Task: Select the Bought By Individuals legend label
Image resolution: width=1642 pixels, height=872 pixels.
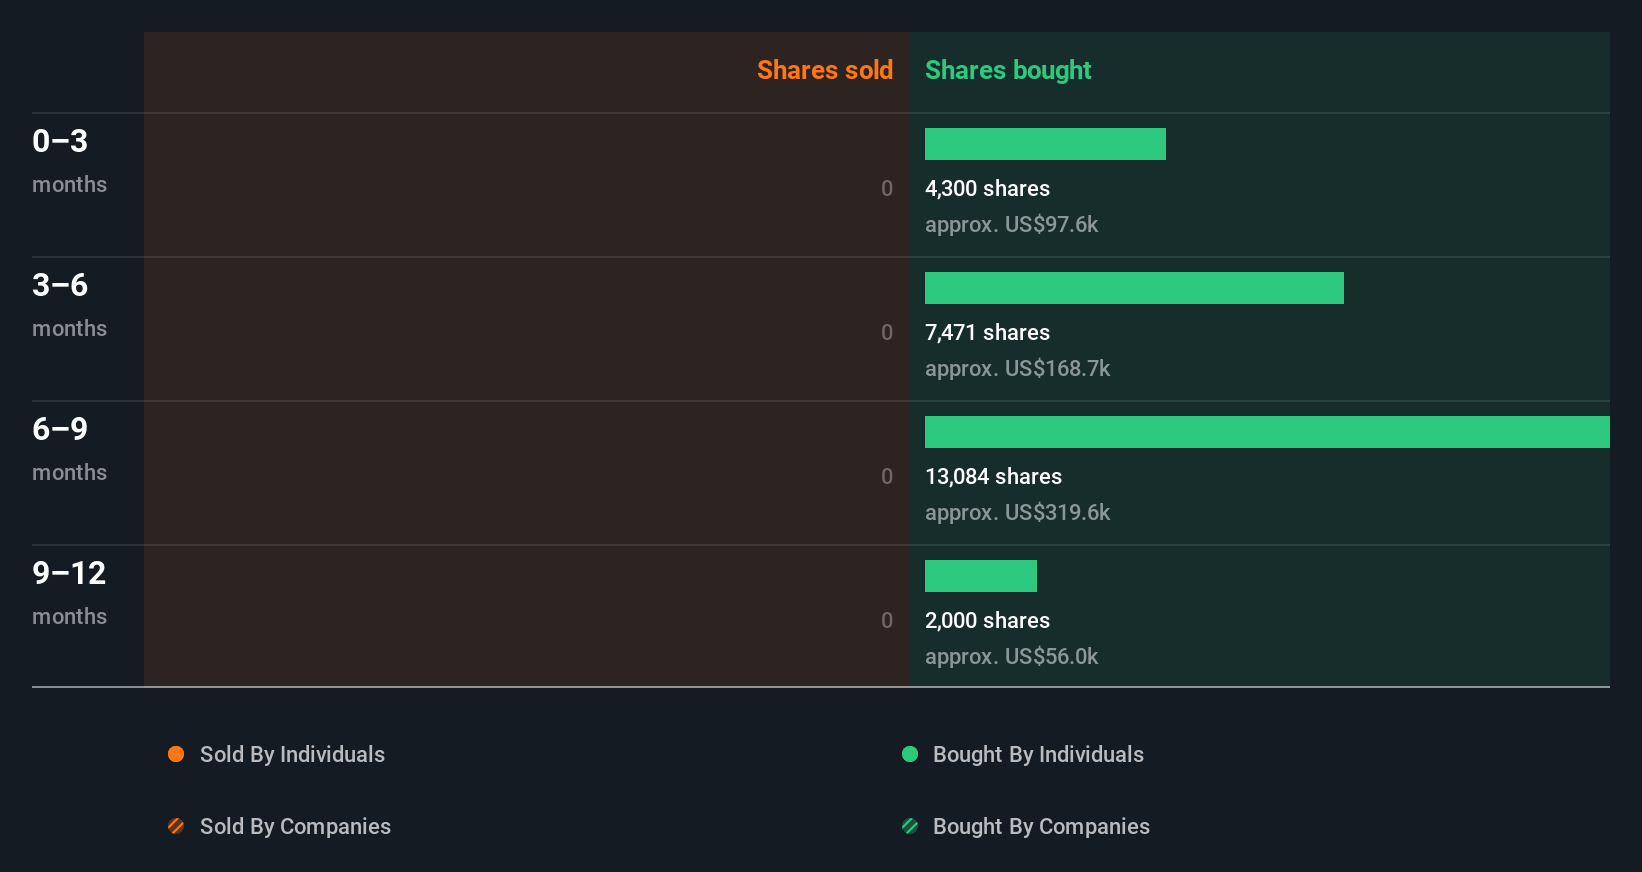Action: point(1038,754)
